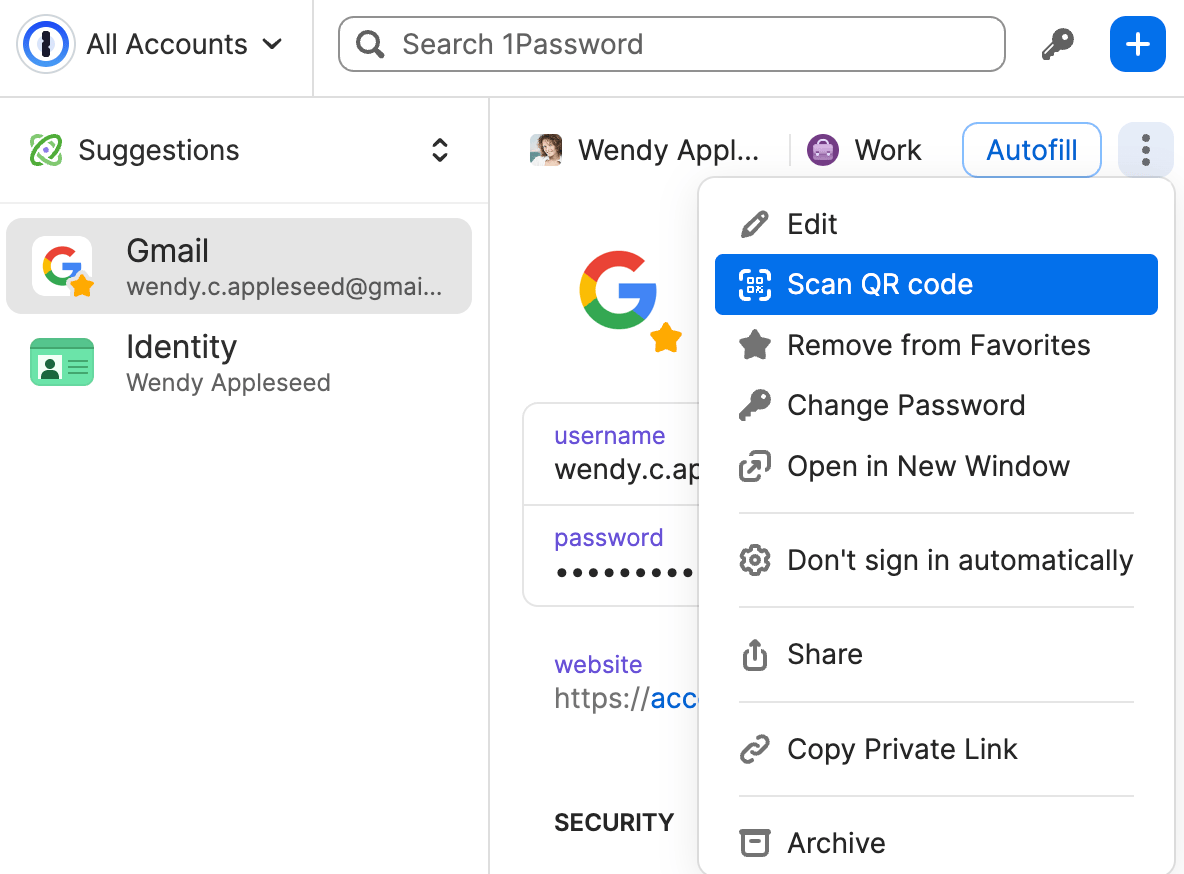Click the Autofill button

[1031, 149]
